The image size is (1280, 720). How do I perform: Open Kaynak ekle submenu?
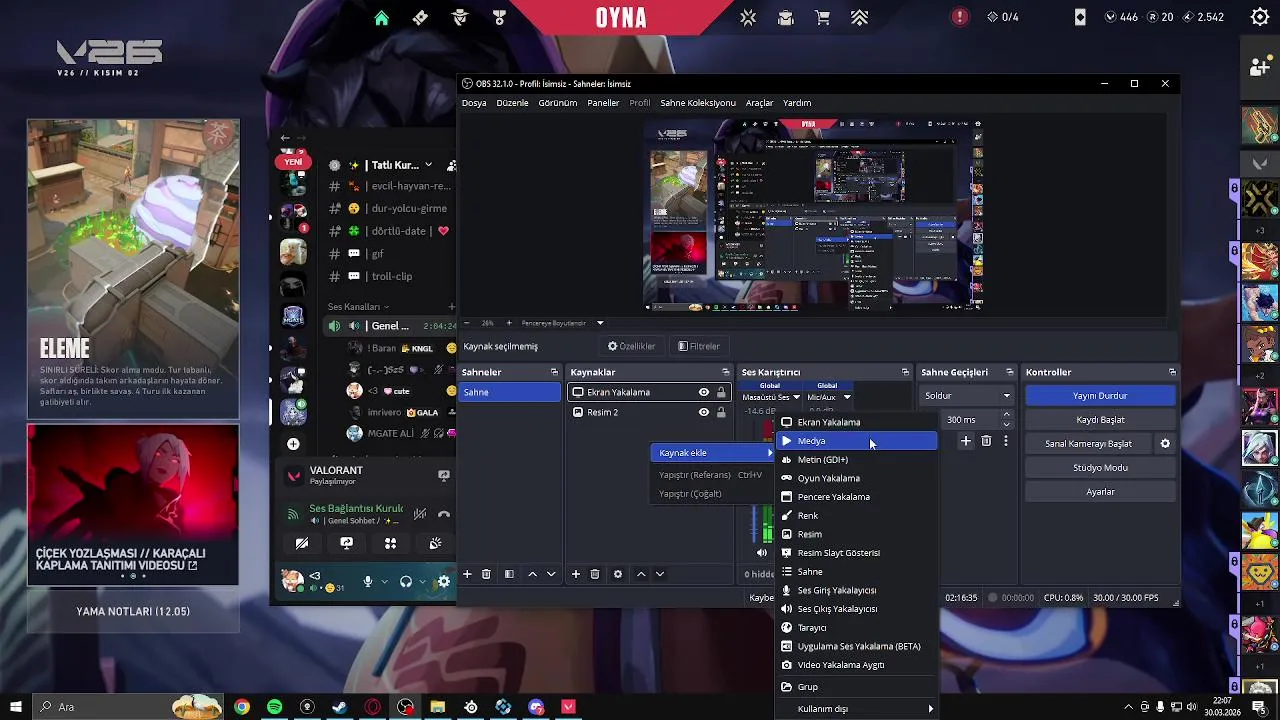click(x=714, y=453)
